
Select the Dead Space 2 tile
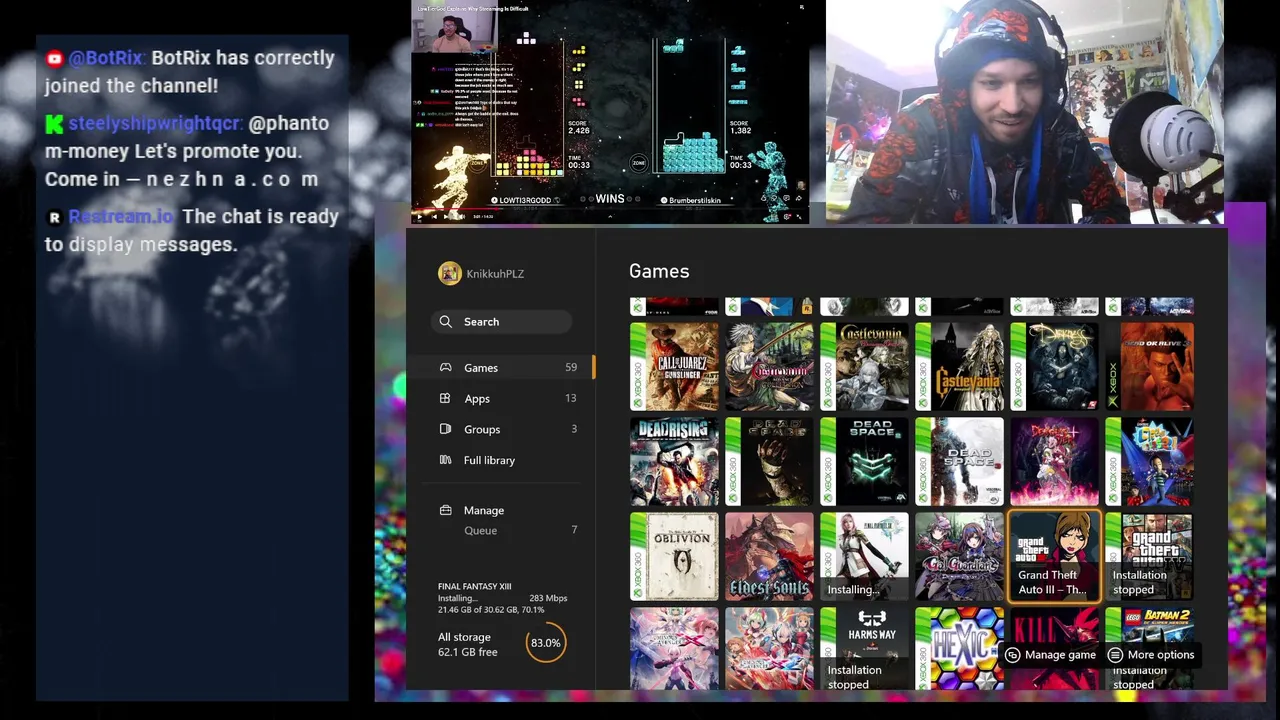pos(864,462)
